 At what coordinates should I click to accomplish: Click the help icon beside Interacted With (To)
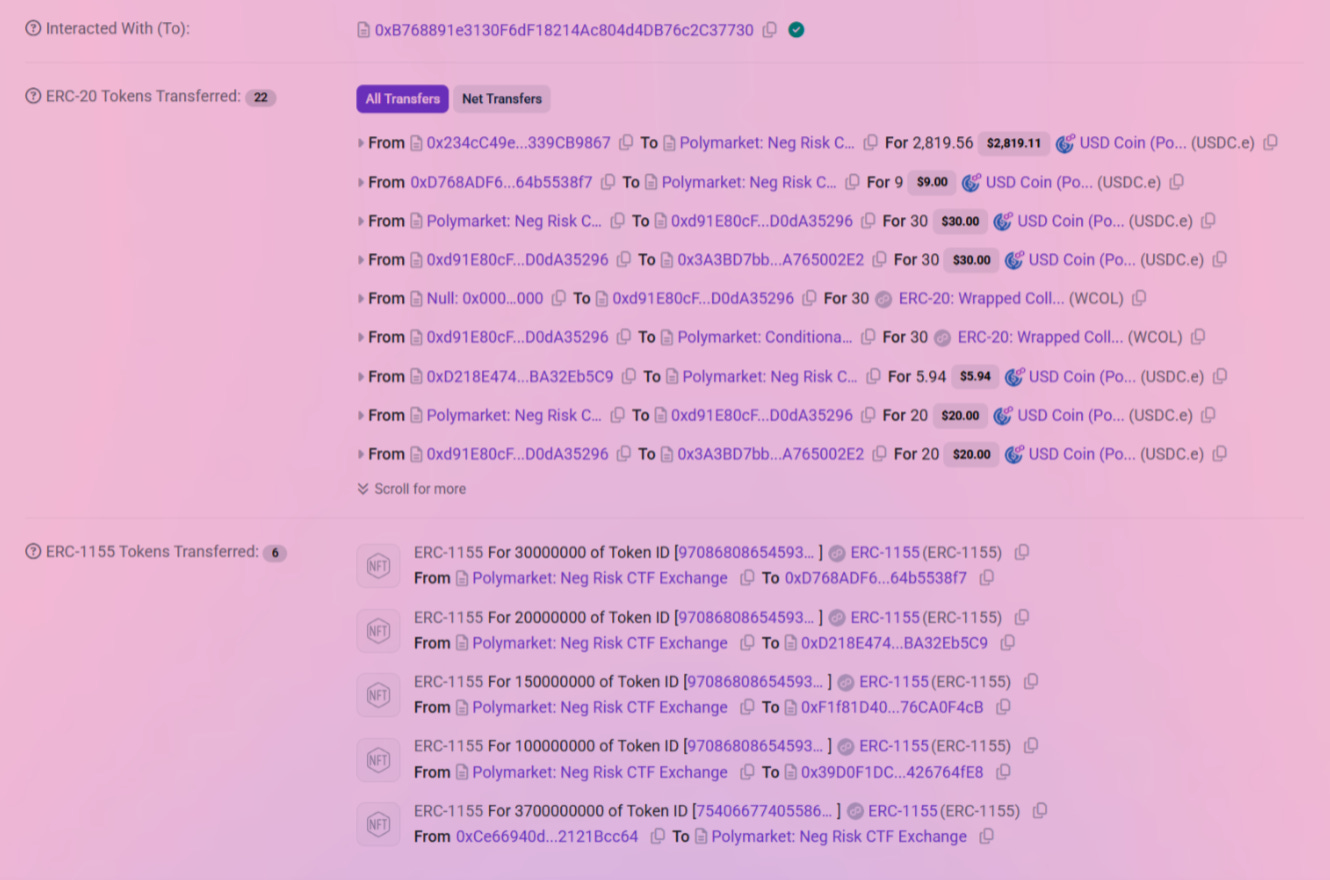pyautogui.click(x=33, y=29)
